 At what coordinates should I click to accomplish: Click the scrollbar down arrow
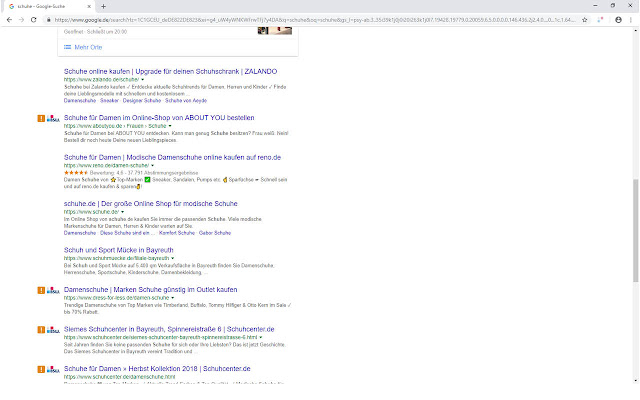(636, 380)
